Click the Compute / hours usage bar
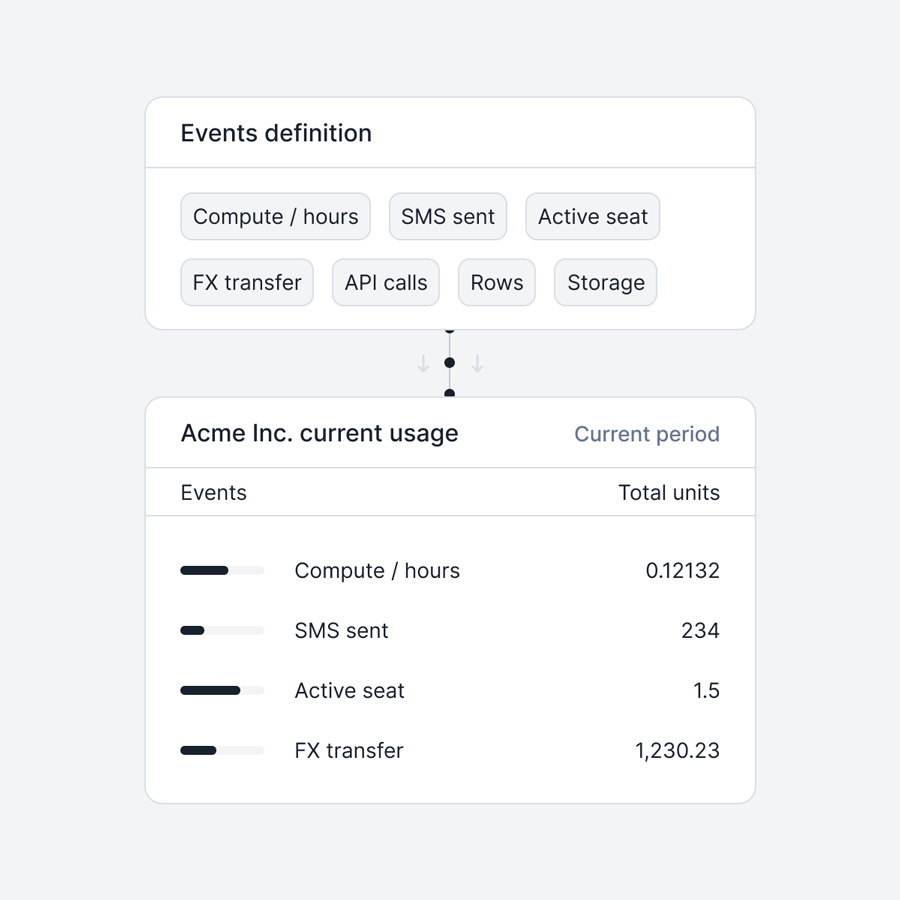 222,571
